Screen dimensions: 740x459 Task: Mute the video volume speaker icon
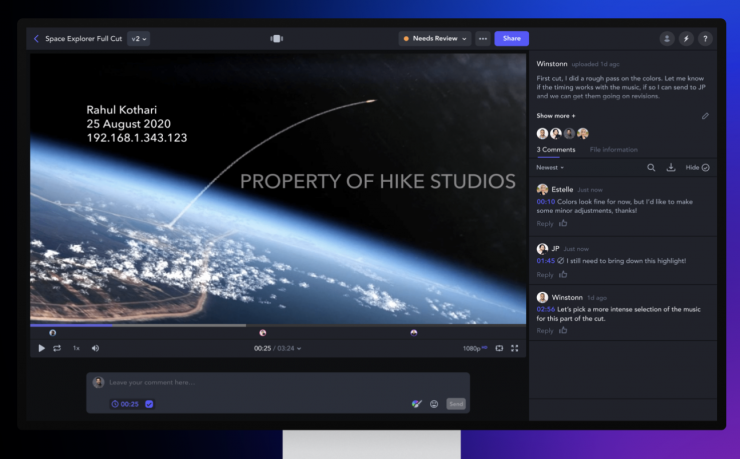point(95,348)
